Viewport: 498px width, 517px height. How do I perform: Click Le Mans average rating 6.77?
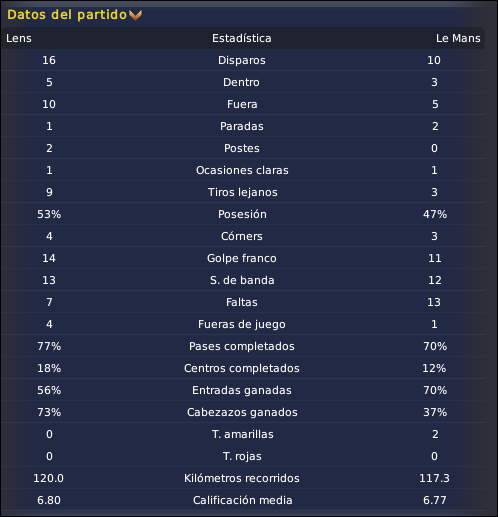click(x=435, y=500)
